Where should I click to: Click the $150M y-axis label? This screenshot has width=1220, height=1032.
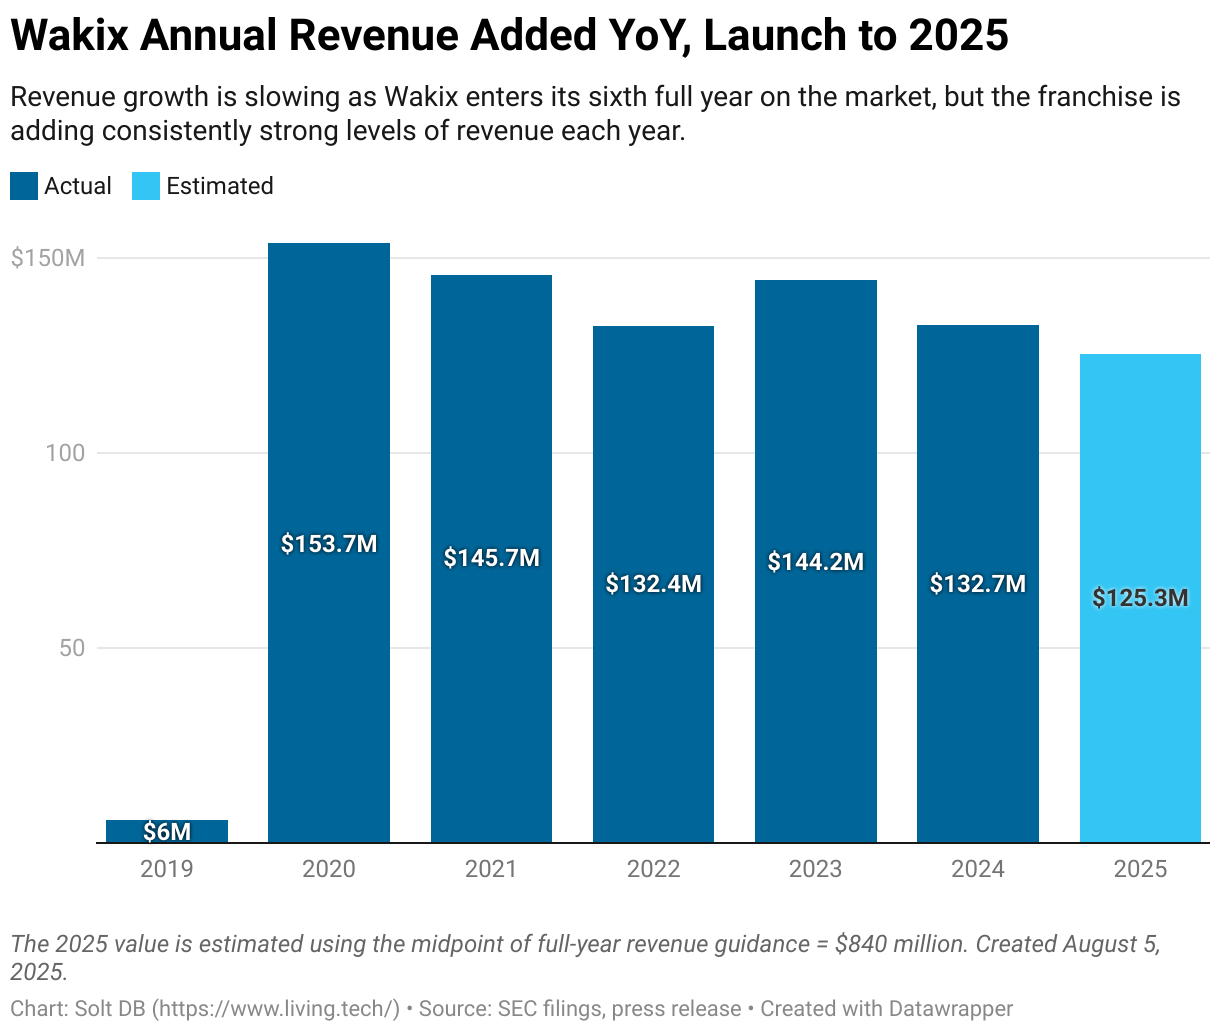tap(47, 258)
